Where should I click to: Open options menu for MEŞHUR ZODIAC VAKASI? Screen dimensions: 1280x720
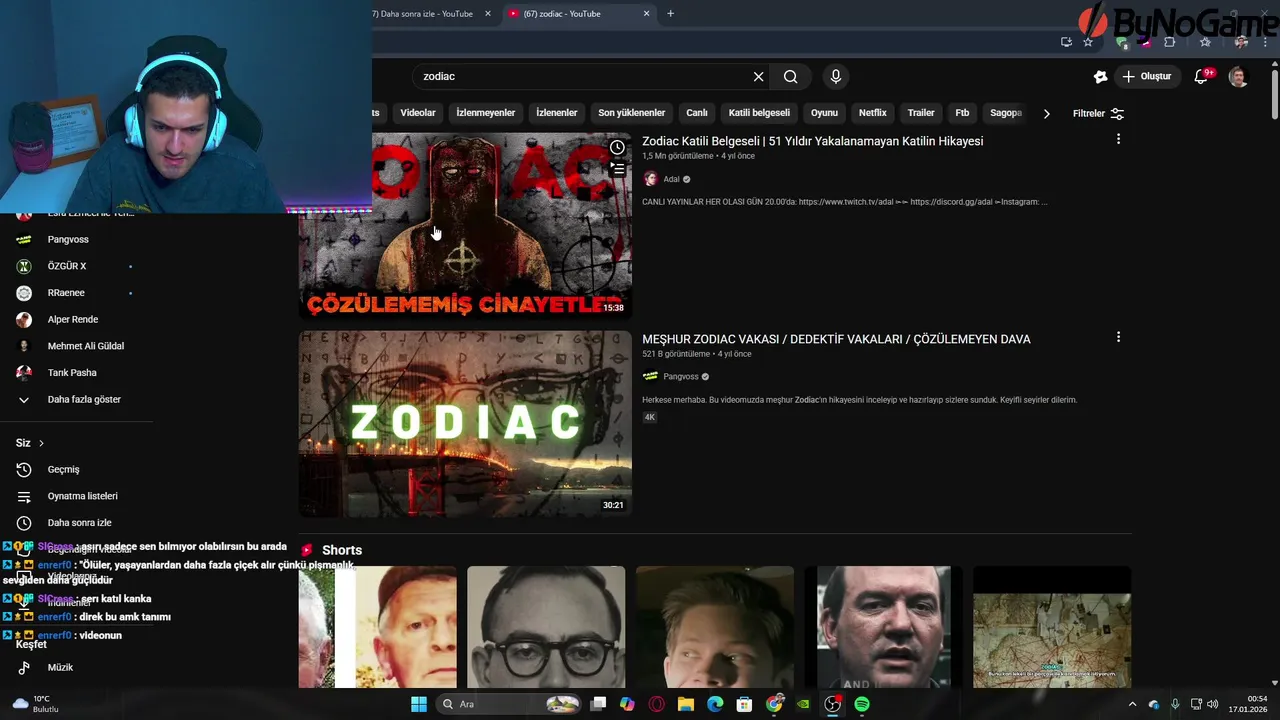[1118, 337]
